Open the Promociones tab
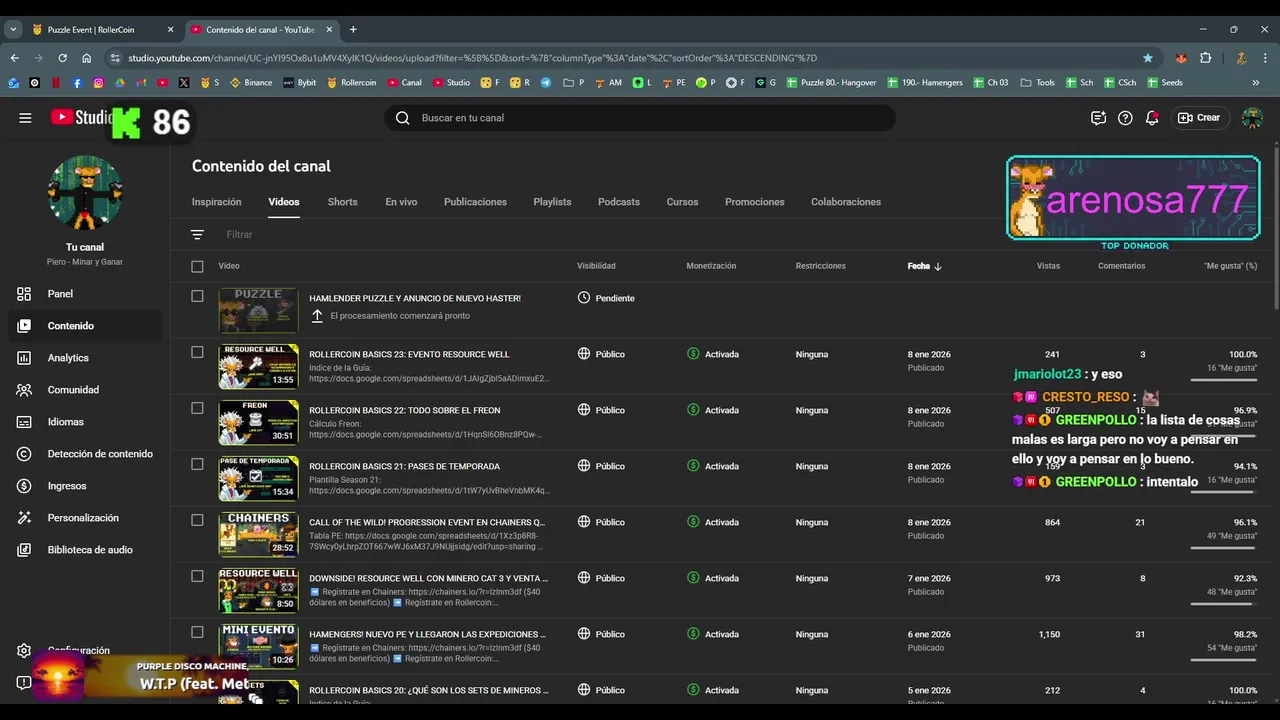Screen dimensions: 1280x720 (x=755, y=202)
